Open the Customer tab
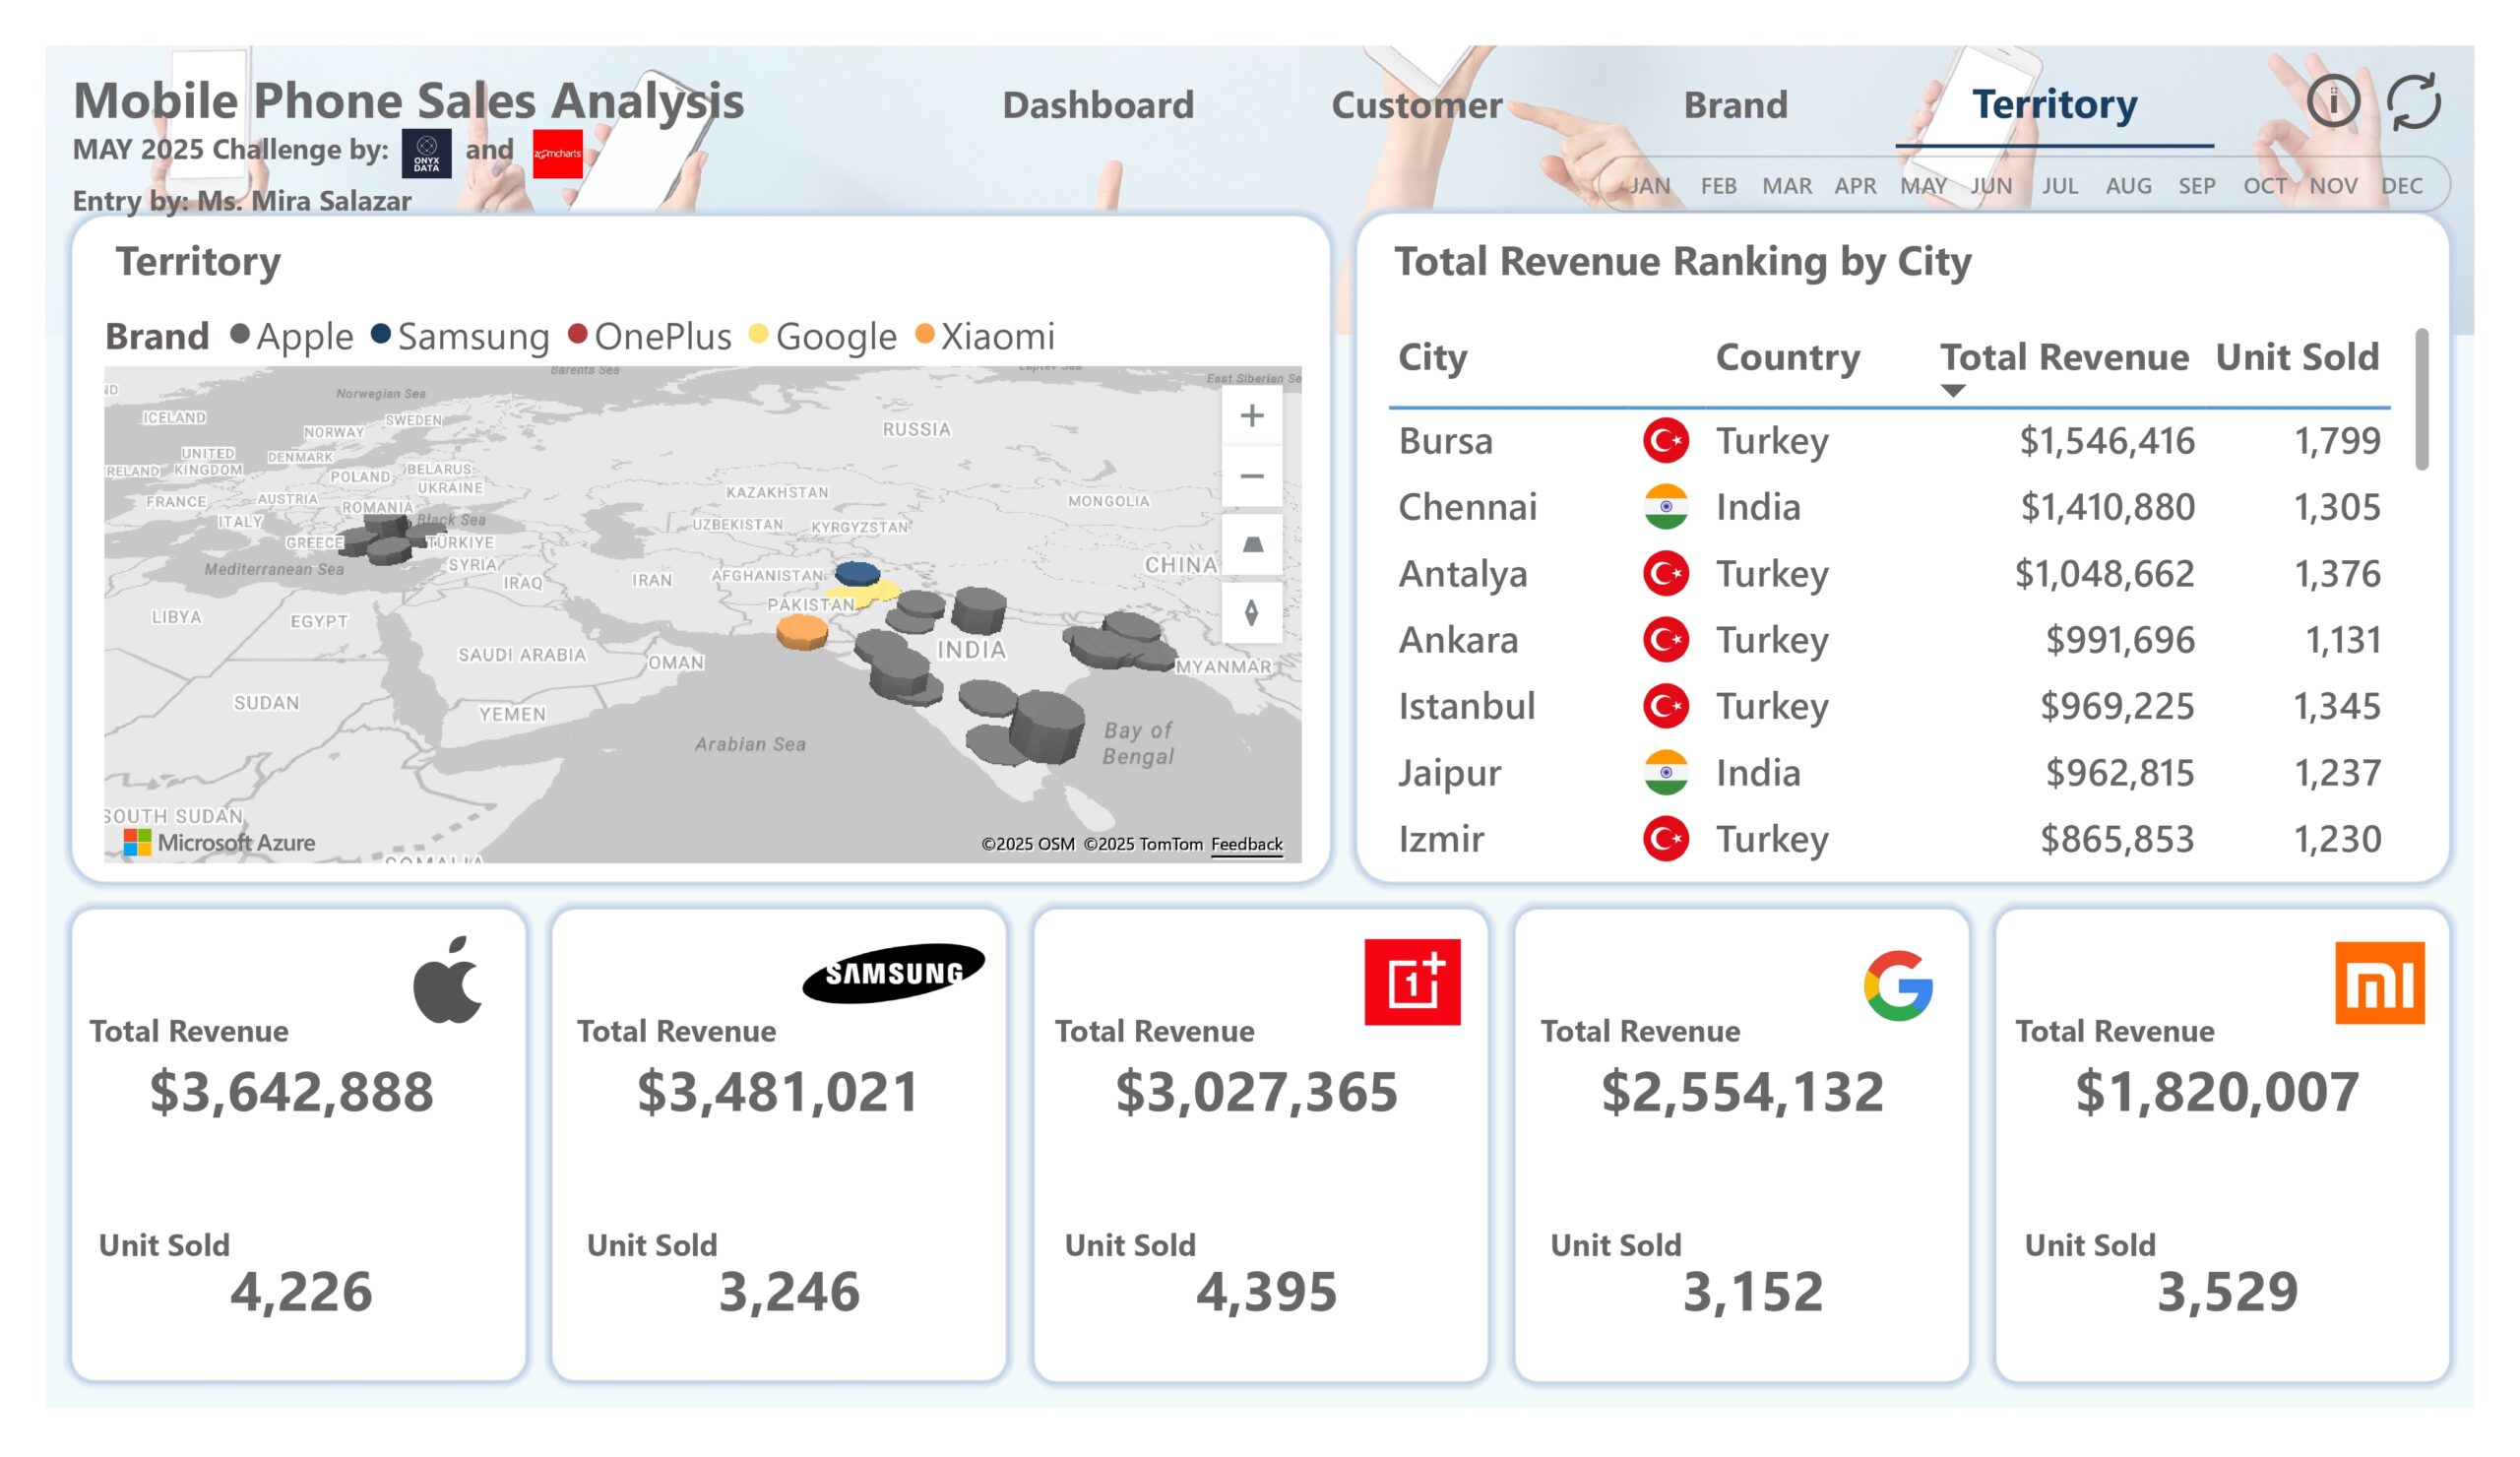Image resolution: width=2520 pixels, height=1457 pixels. (1416, 105)
